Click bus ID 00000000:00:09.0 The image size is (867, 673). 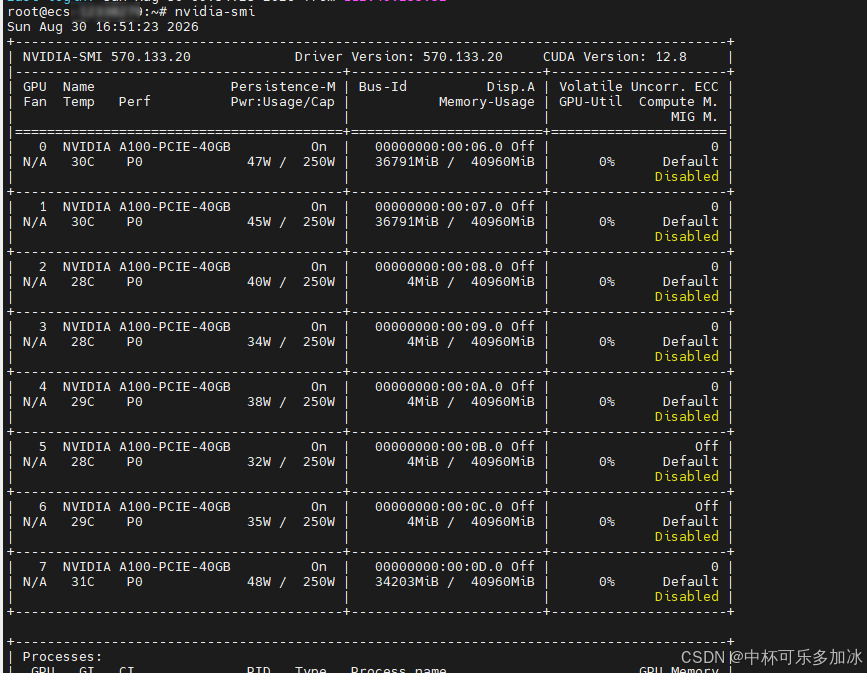pos(439,326)
